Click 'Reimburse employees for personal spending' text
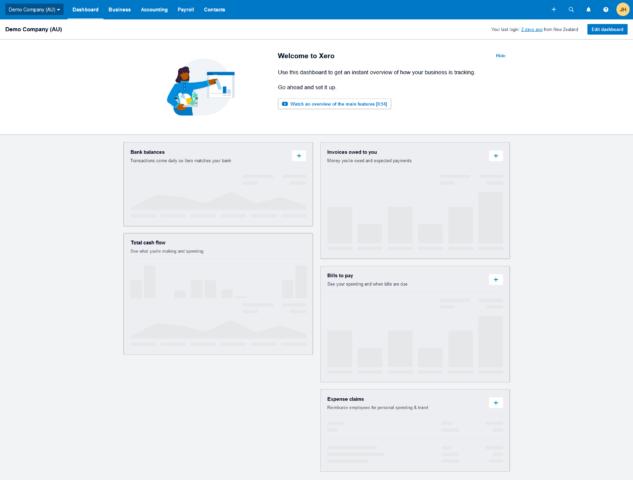The image size is (633, 480). pos(377,408)
